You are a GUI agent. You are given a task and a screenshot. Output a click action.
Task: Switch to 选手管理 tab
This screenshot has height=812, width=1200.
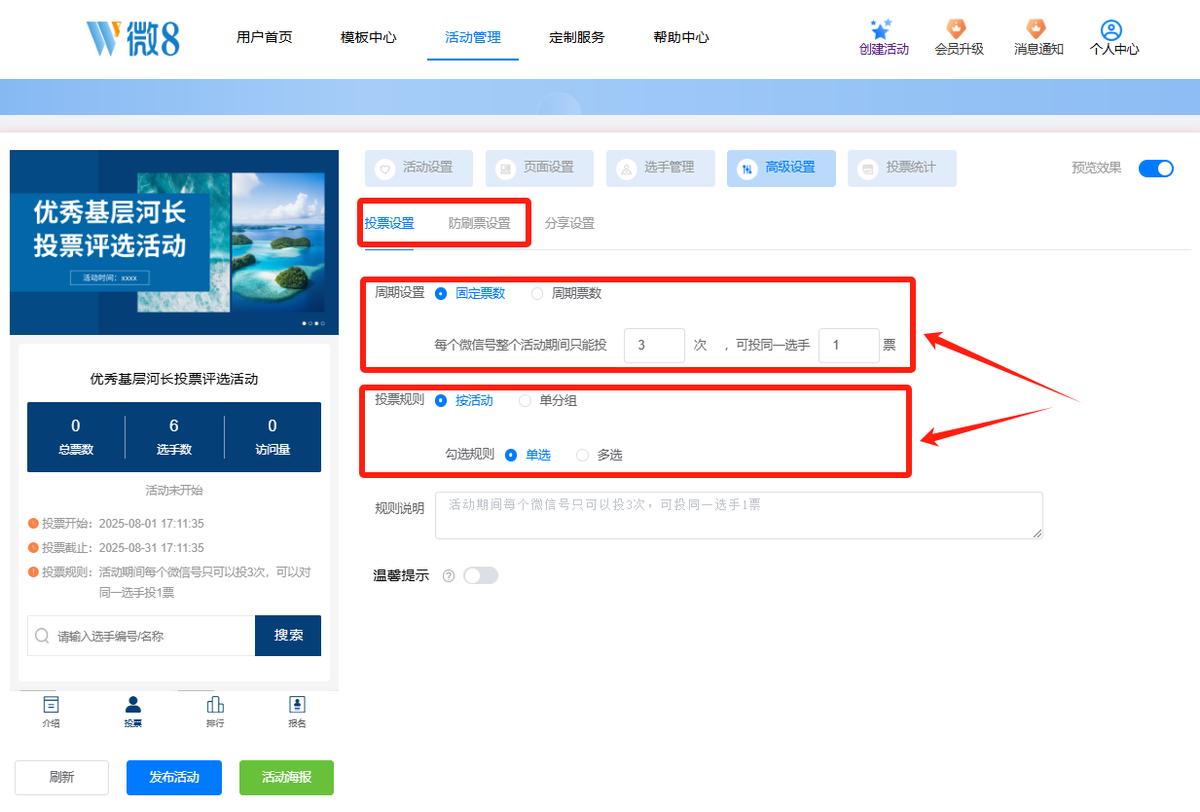[x=660, y=168]
